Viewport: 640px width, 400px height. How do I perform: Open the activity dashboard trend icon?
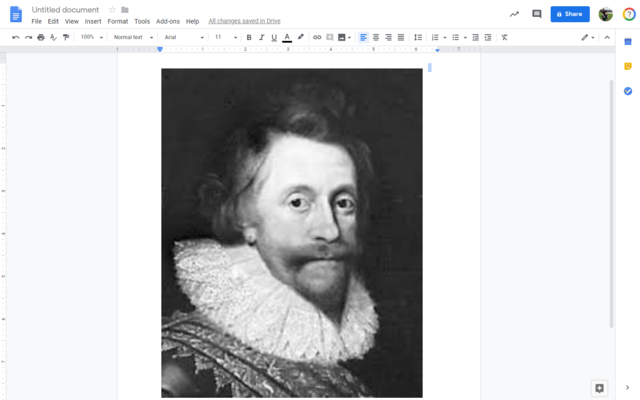pos(514,14)
